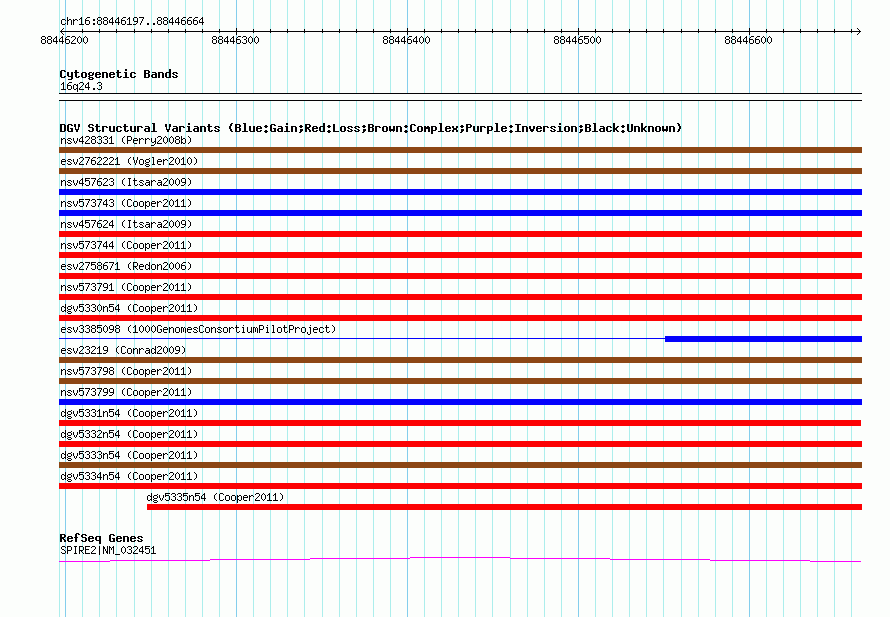Select the shorter red bar for dgv5335n54
Screen dimensions: 890x617
(x=504, y=507)
